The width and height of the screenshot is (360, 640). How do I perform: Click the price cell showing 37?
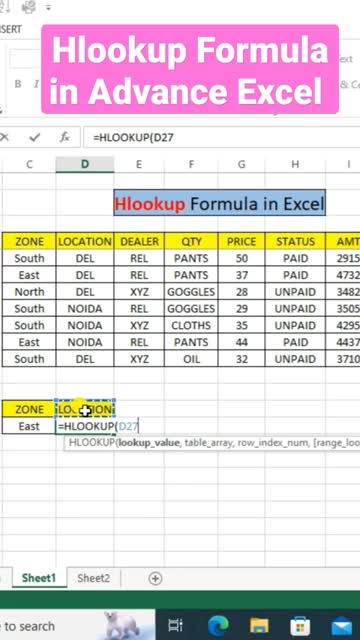(242, 275)
